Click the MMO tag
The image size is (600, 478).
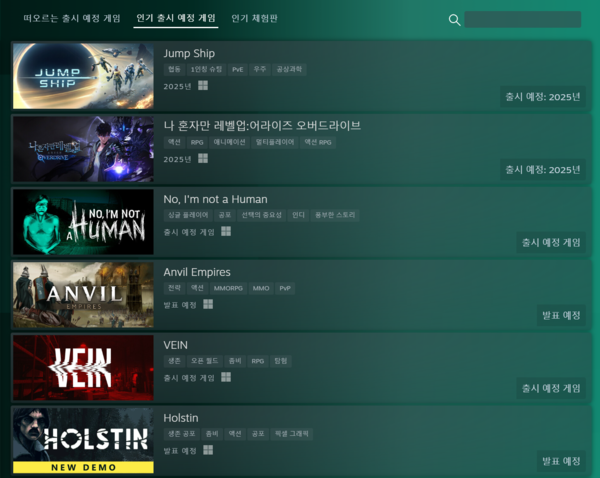pyautogui.click(x=261, y=288)
